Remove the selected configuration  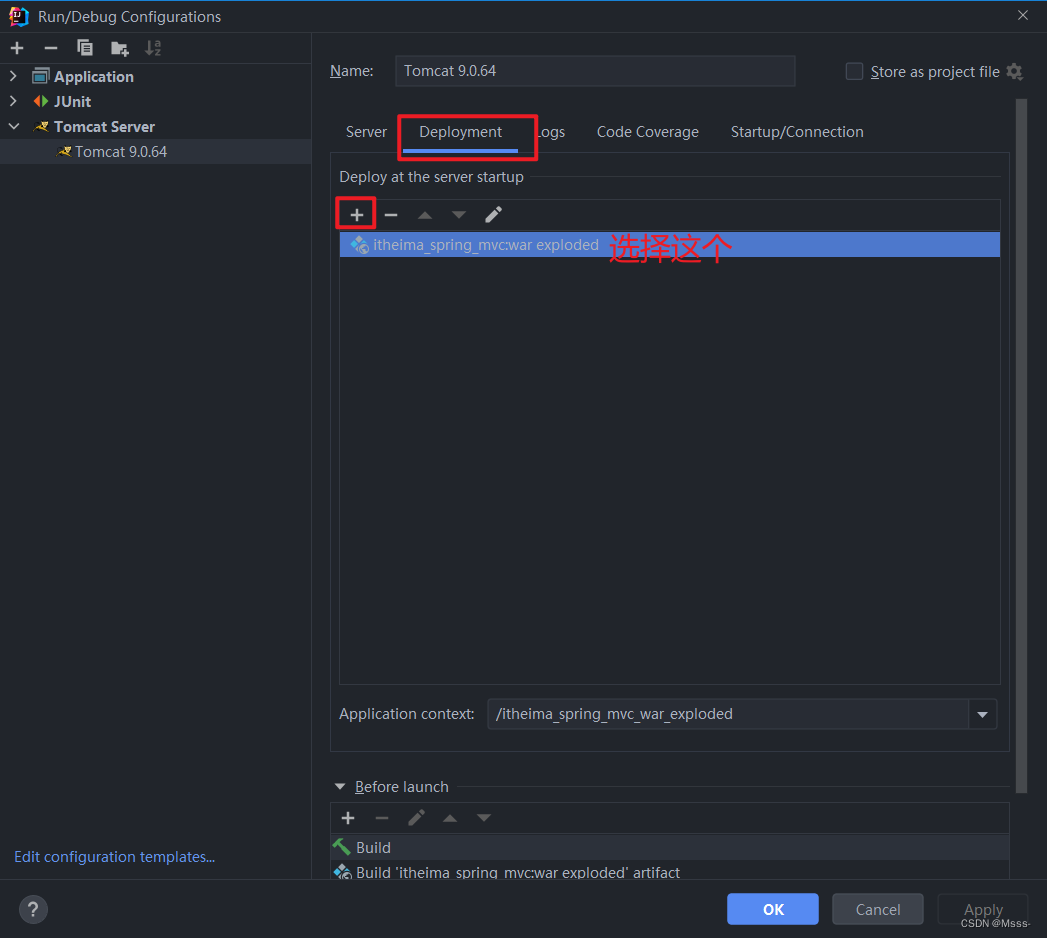[x=50, y=47]
